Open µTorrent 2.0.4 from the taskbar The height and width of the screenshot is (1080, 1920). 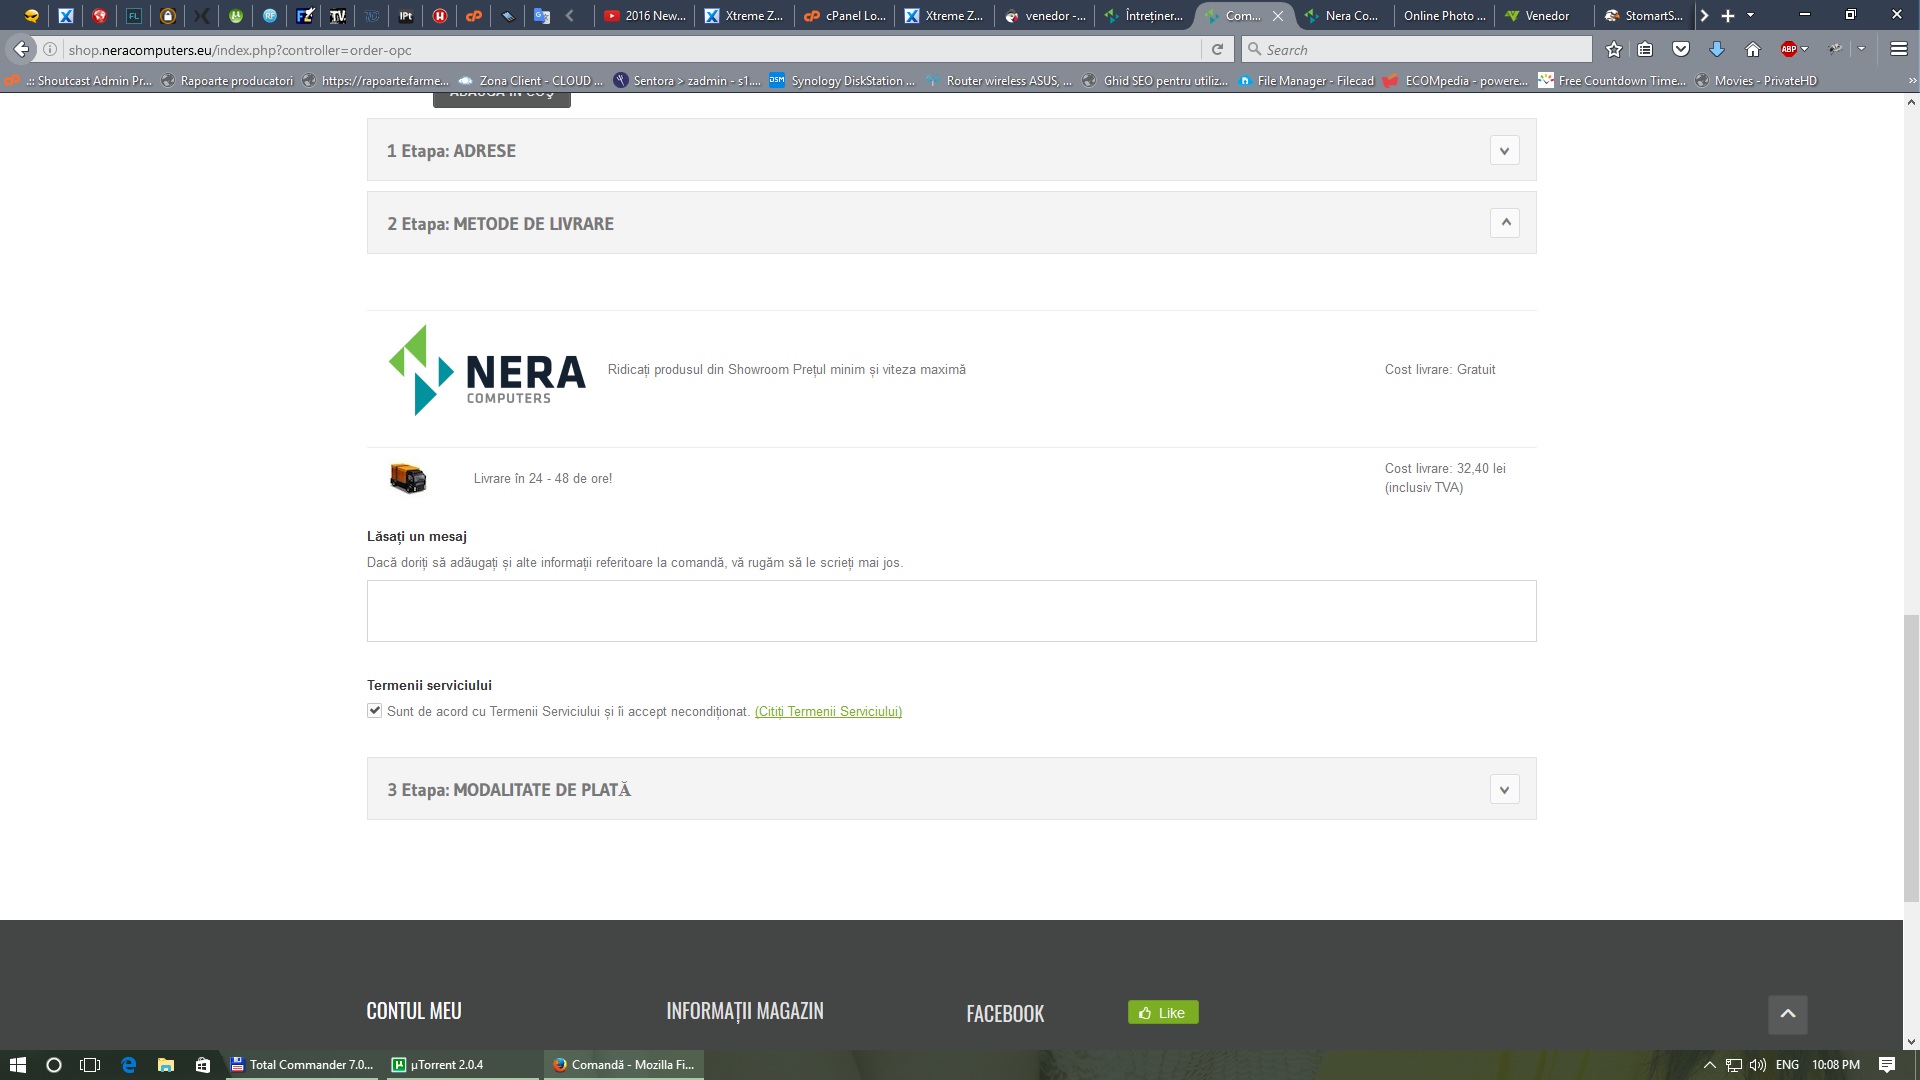[446, 1064]
